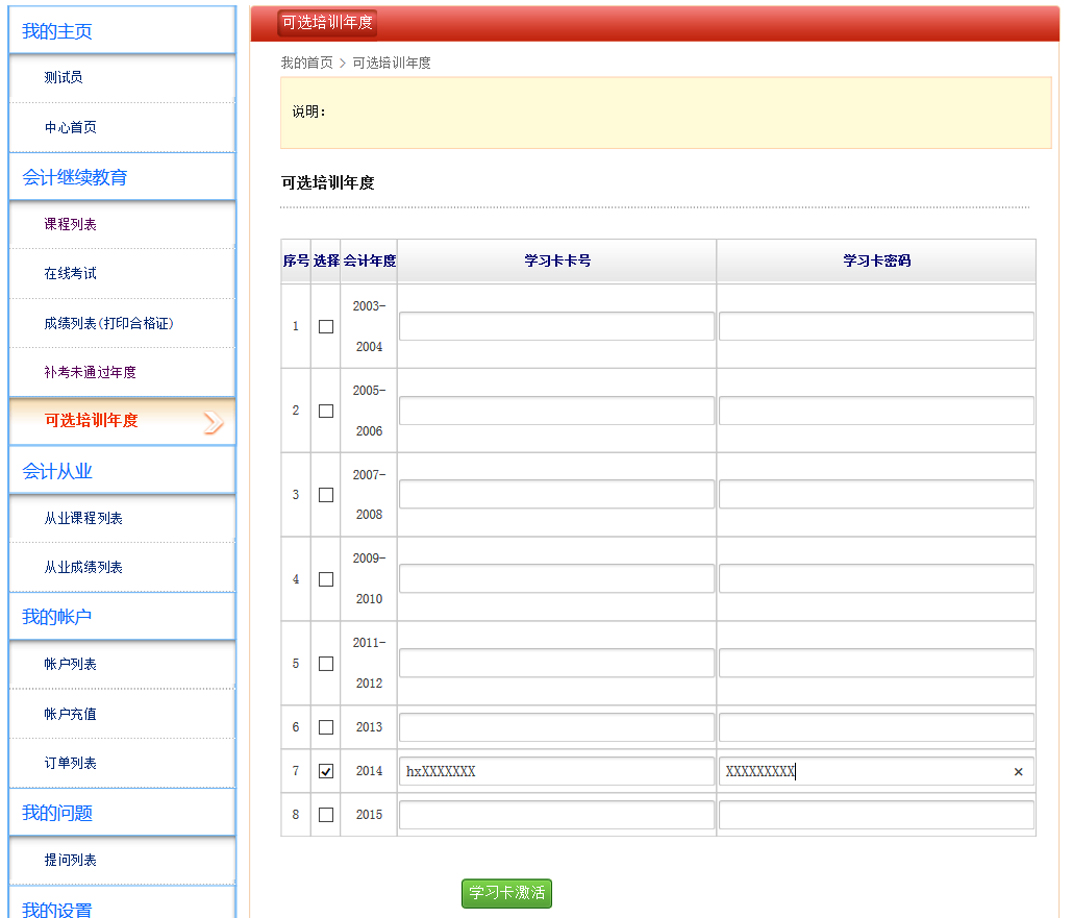Tick the 2013 year checkbox

click(326, 727)
